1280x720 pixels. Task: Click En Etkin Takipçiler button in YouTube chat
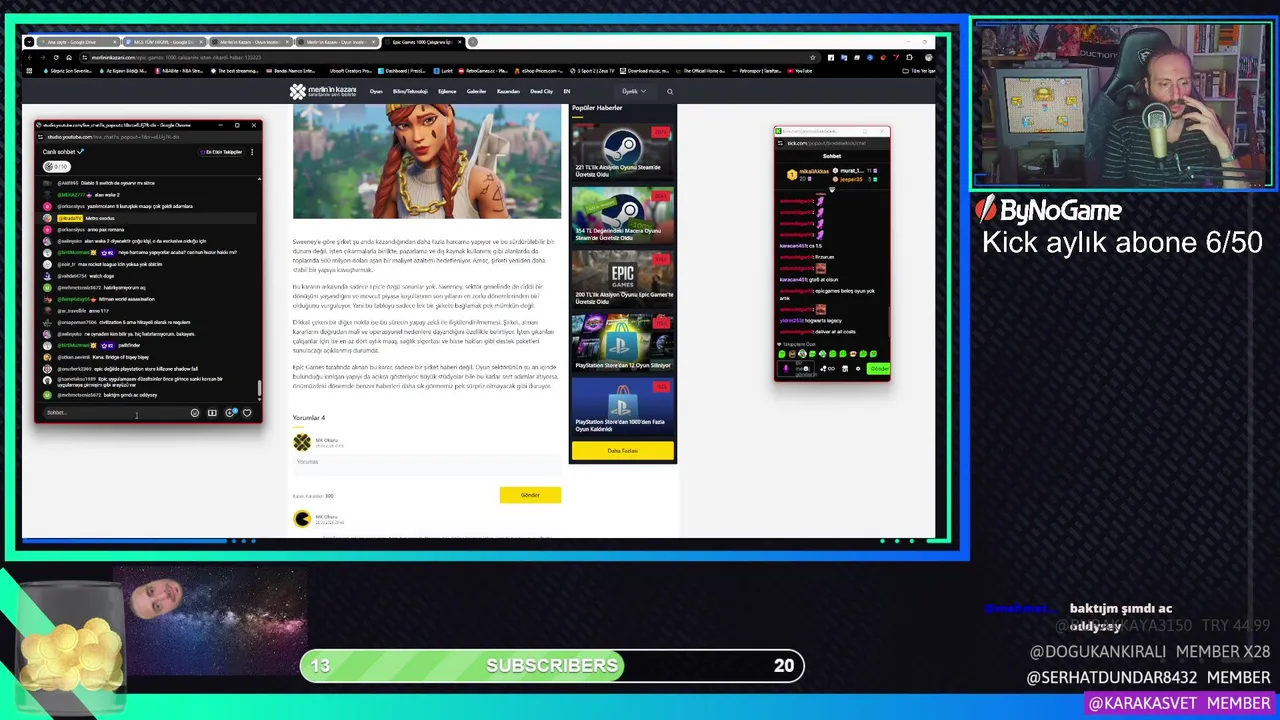coord(221,152)
